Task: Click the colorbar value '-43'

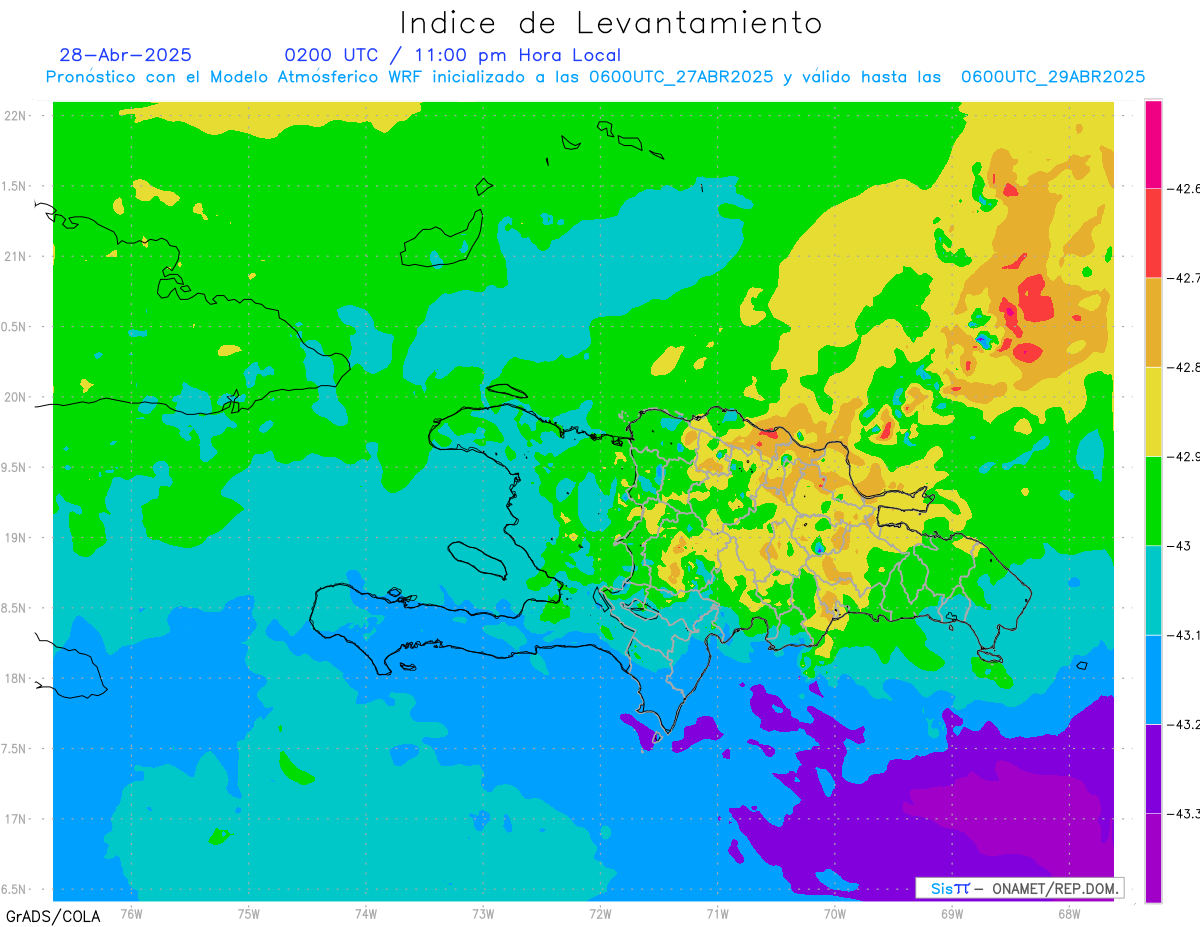Action: tap(1178, 545)
